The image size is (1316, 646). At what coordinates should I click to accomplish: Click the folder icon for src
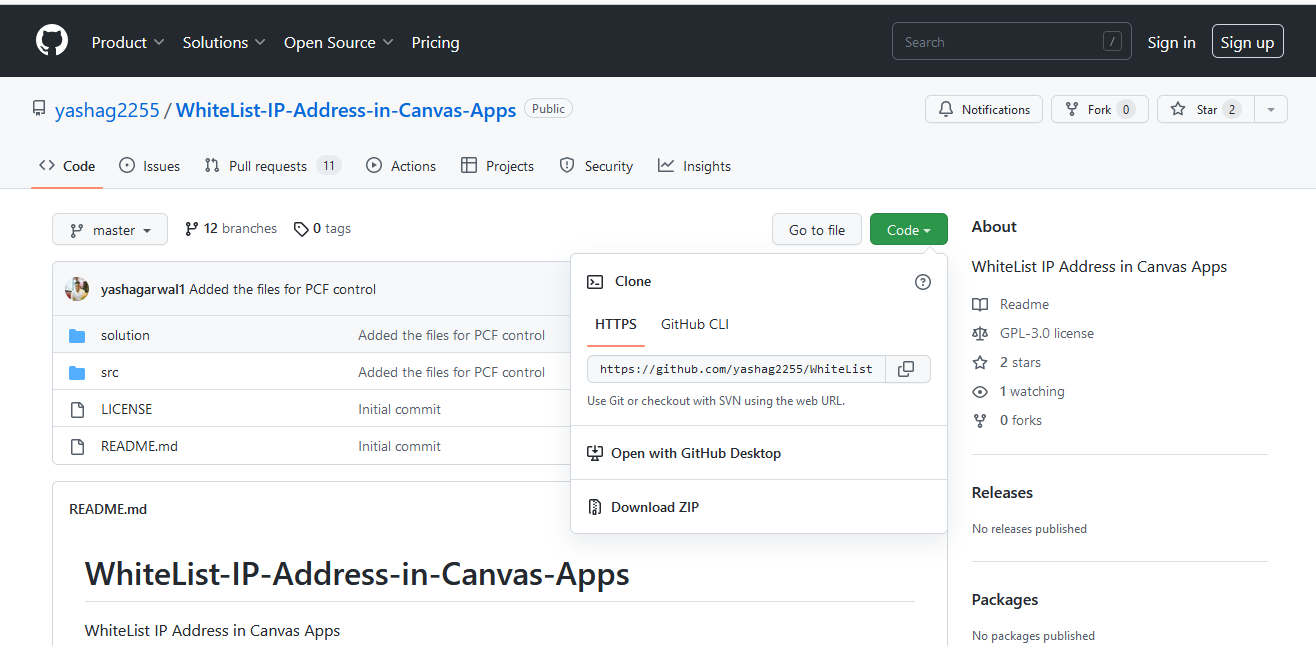click(77, 372)
